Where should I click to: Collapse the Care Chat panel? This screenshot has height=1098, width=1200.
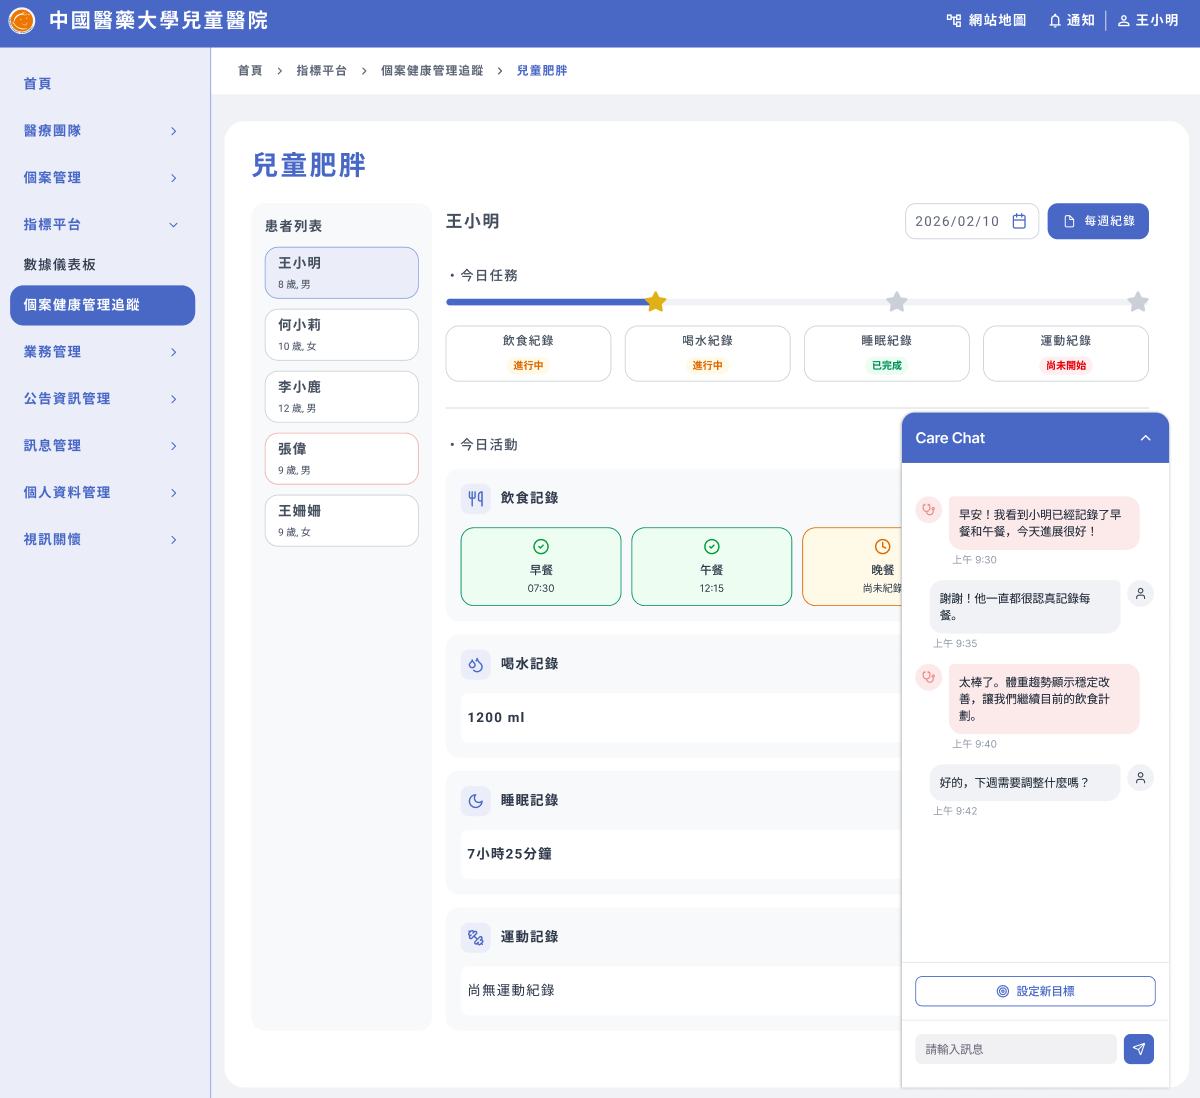point(1145,438)
